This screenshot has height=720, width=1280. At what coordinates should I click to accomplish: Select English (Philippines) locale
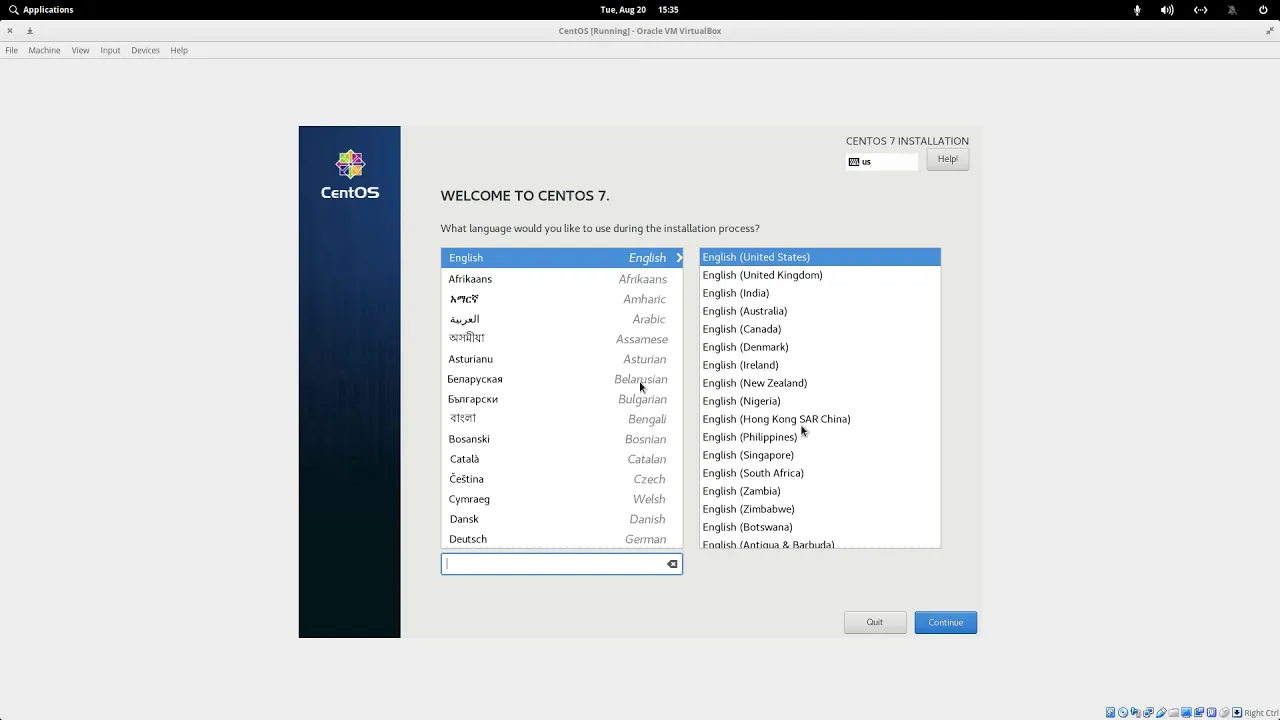coord(820,437)
